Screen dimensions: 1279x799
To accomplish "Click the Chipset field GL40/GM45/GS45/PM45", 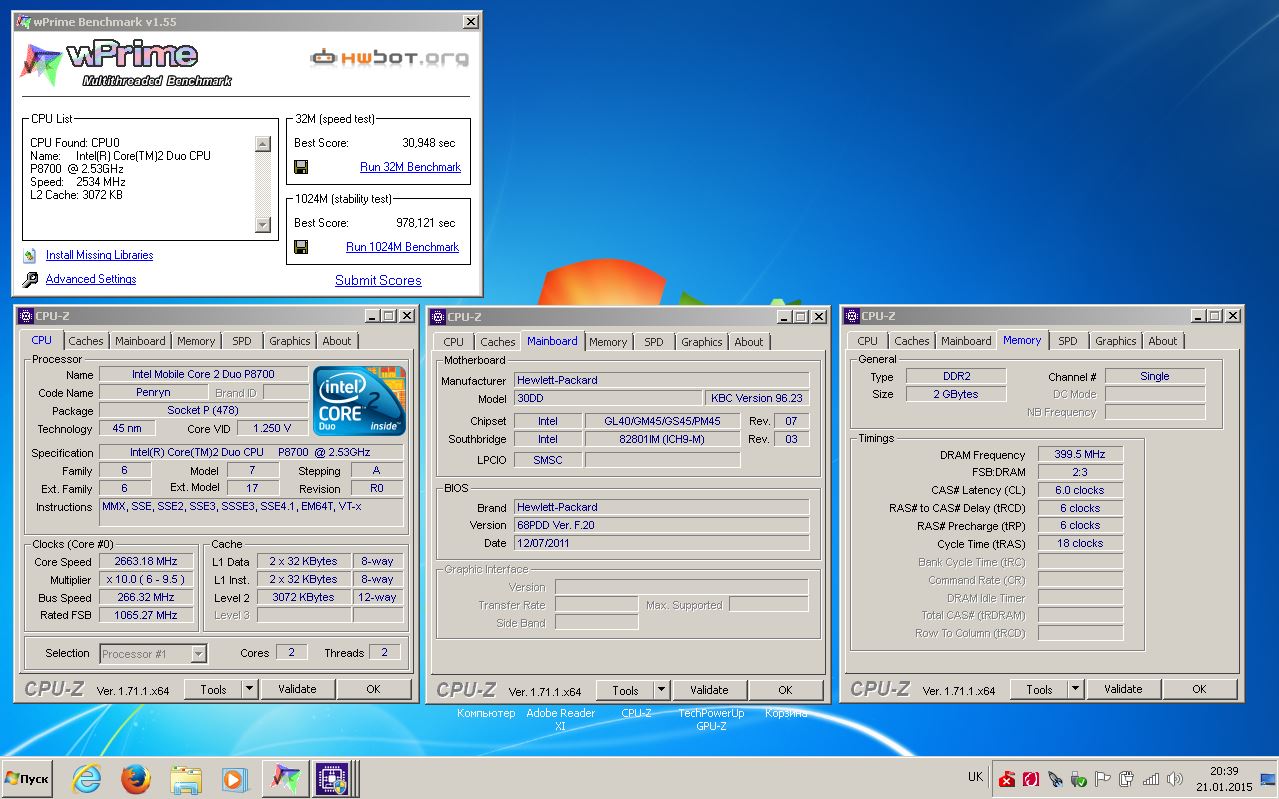I will point(662,421).
